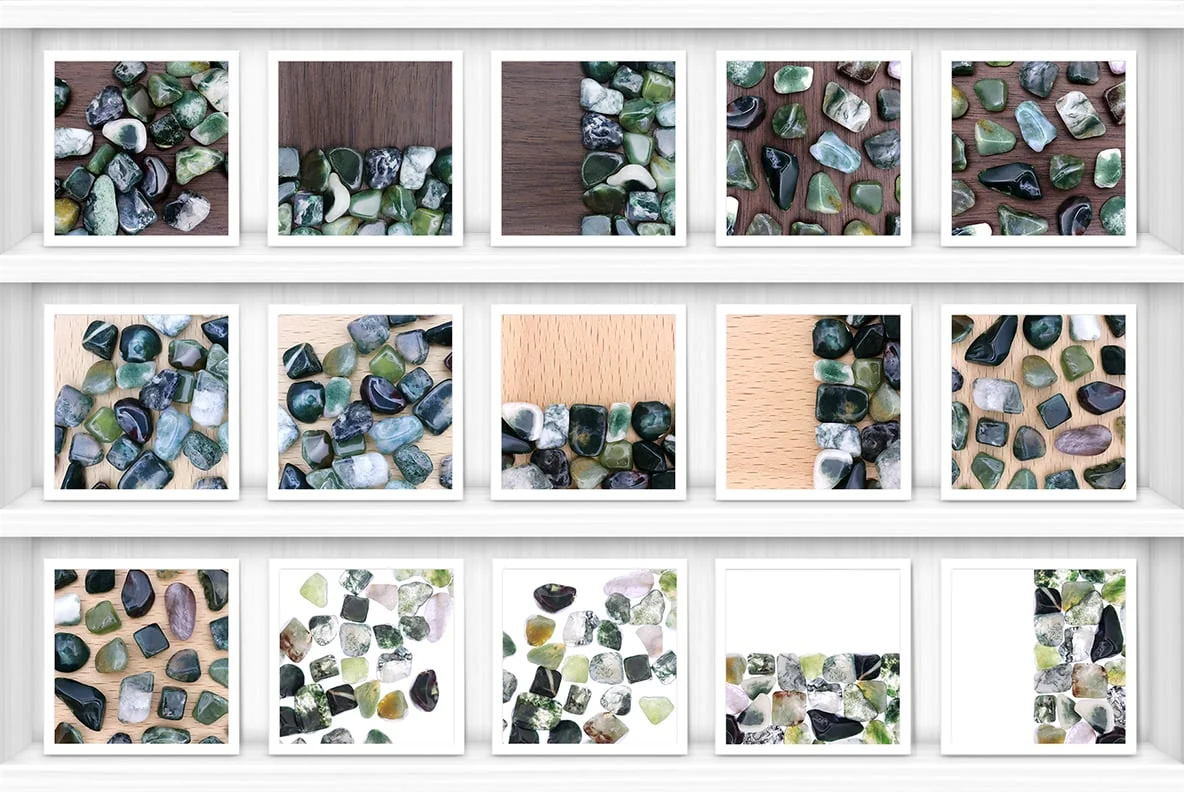Click light blue stone in fourth top thumbnail

pos(835,152)
